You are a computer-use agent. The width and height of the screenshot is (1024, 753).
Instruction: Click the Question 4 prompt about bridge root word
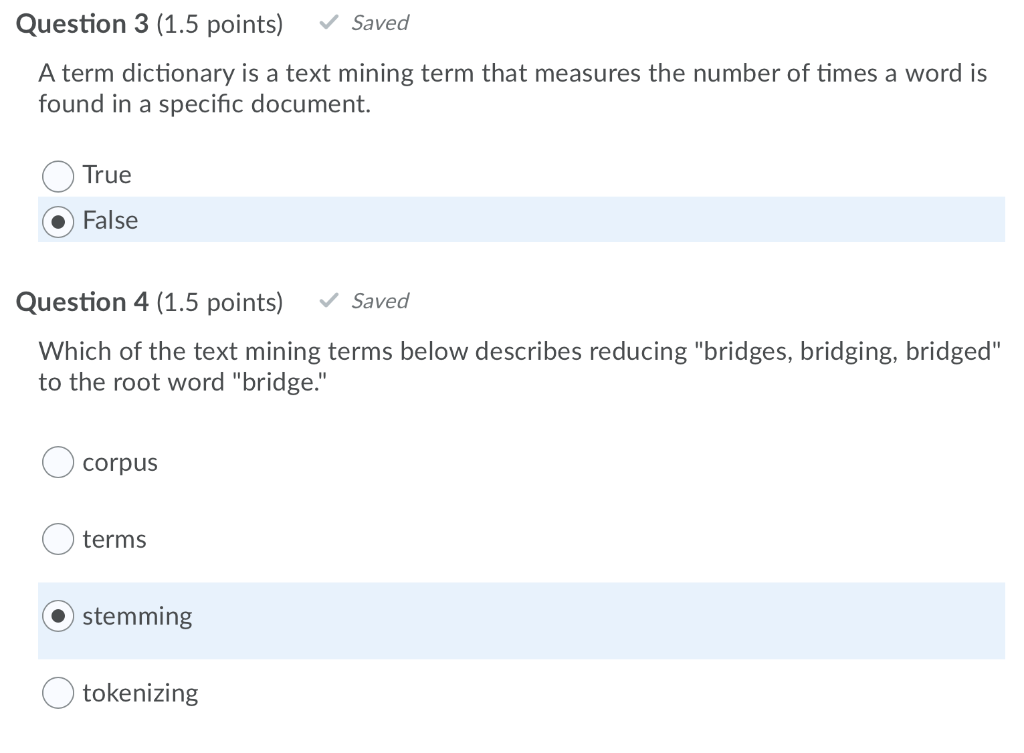click(x=500, y=366)
